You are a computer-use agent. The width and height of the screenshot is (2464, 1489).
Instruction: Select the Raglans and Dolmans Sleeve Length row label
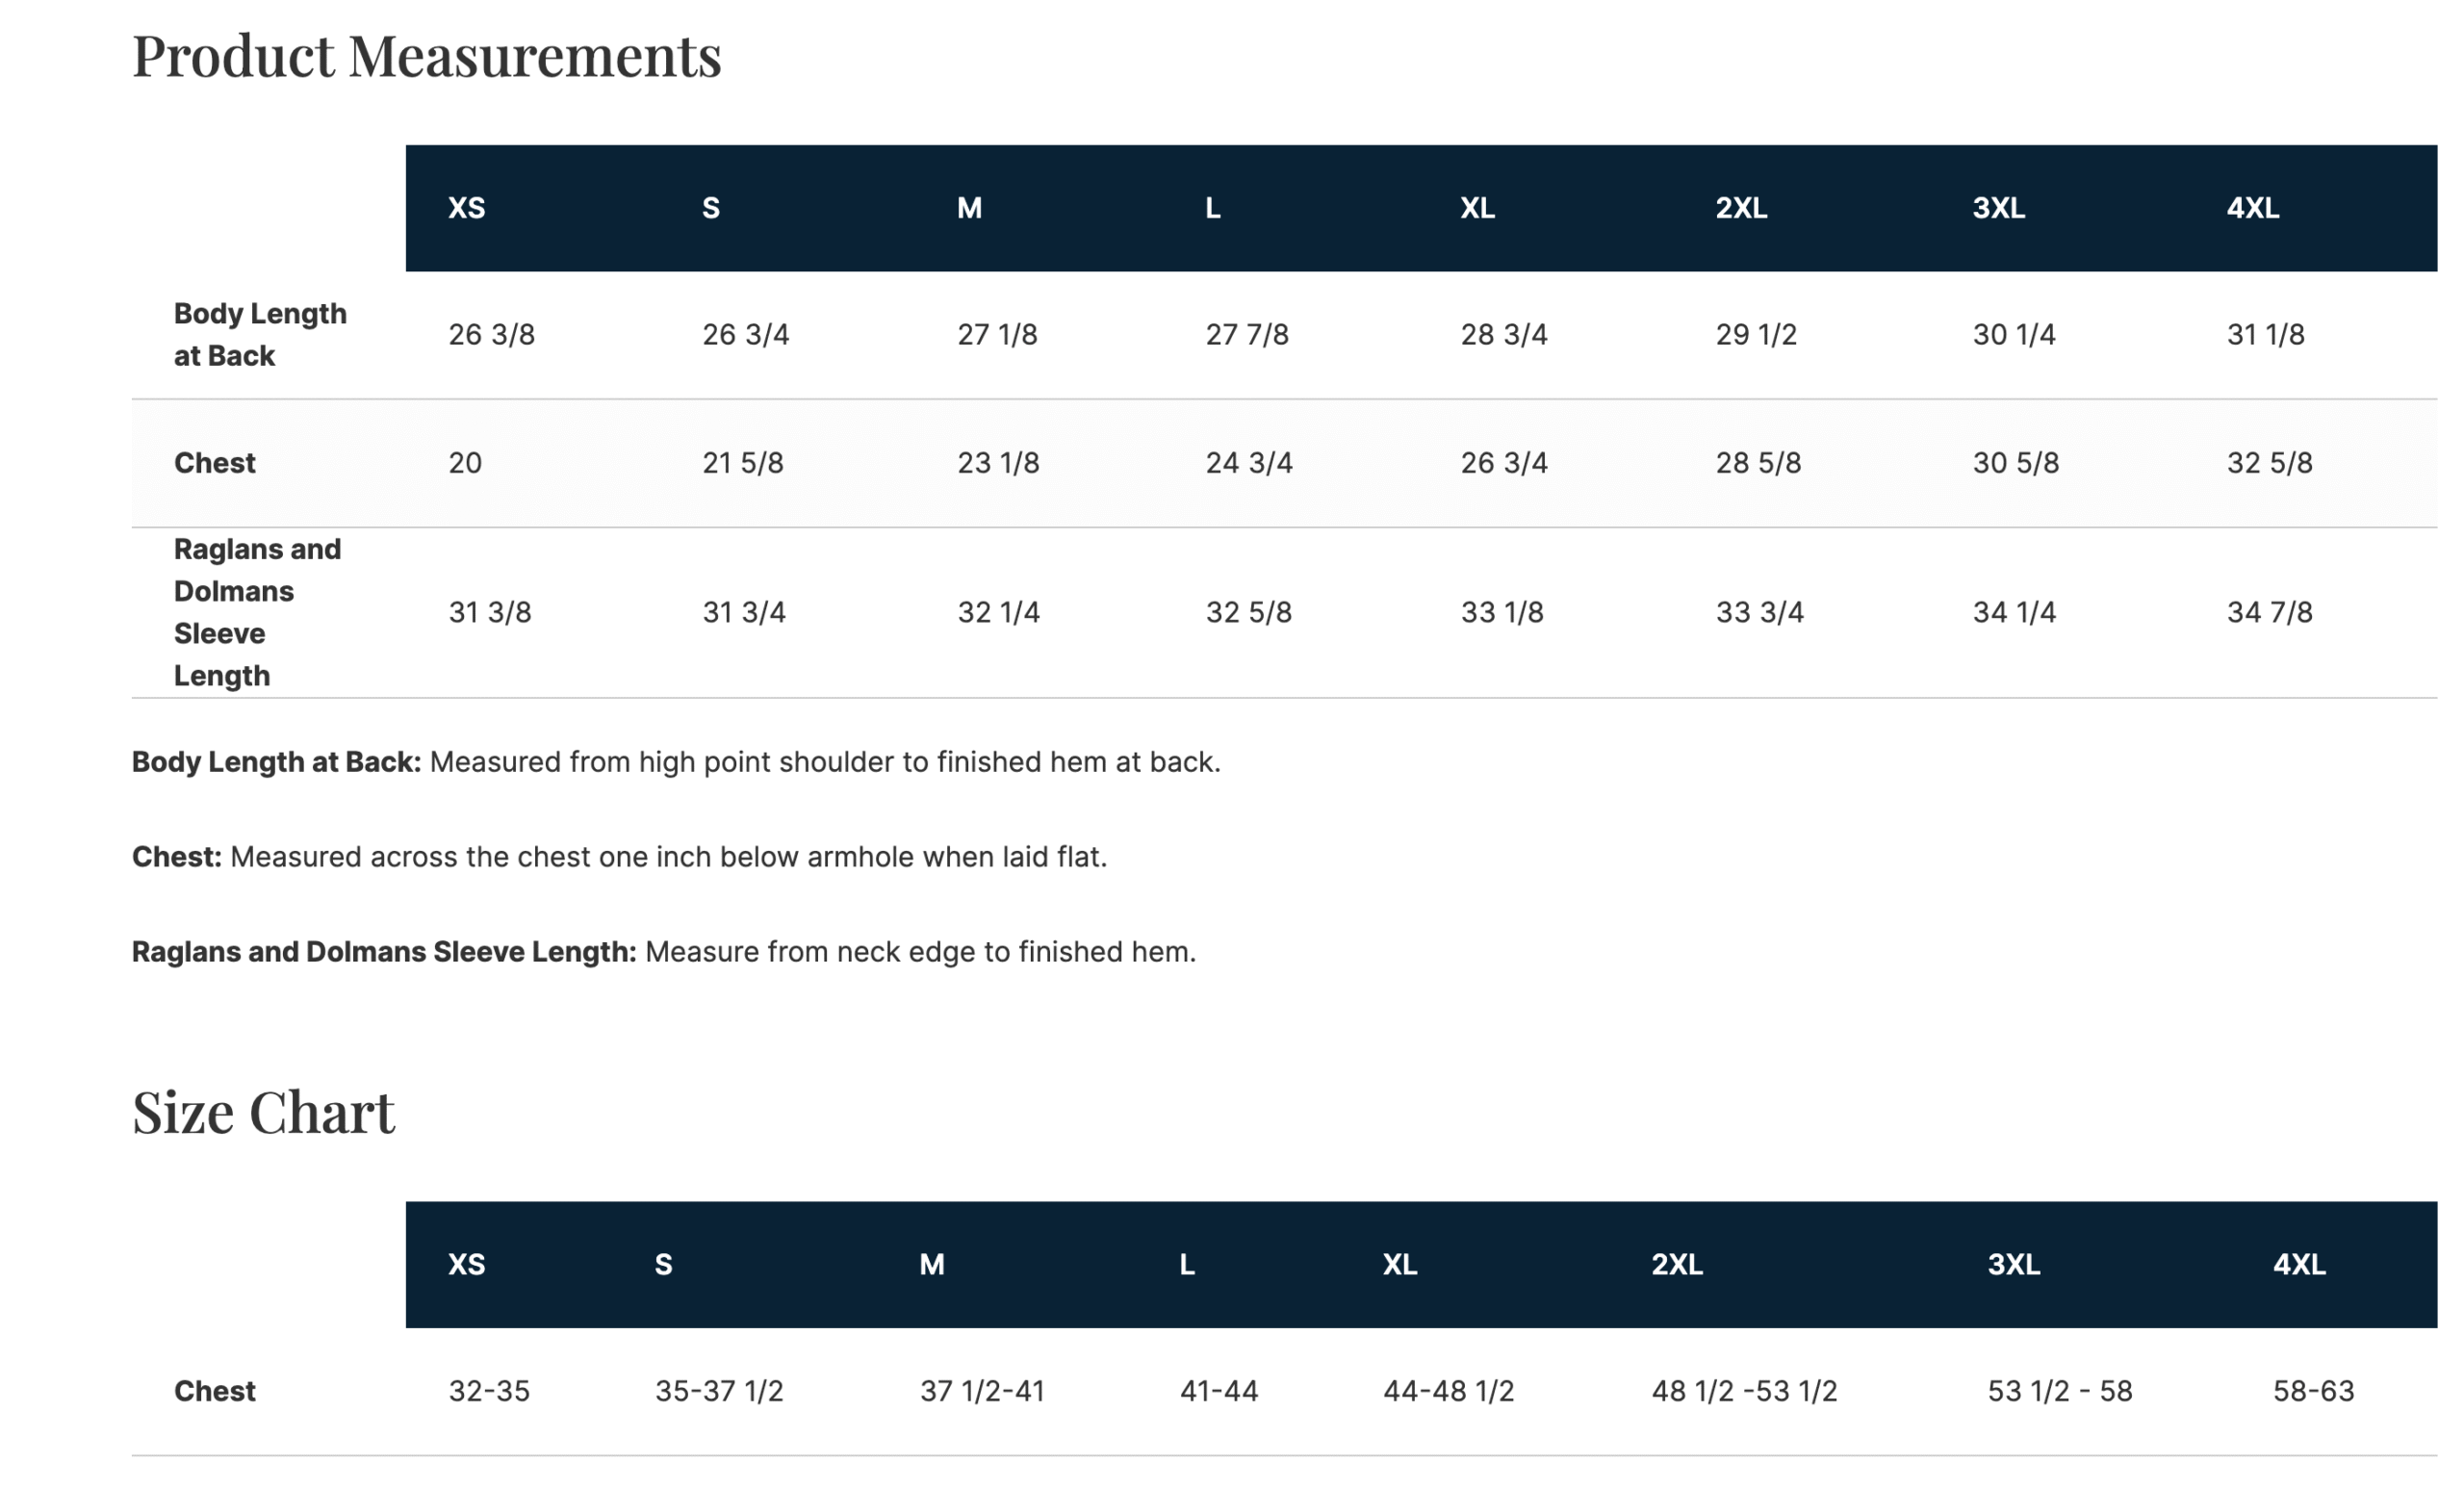point(257,612)
